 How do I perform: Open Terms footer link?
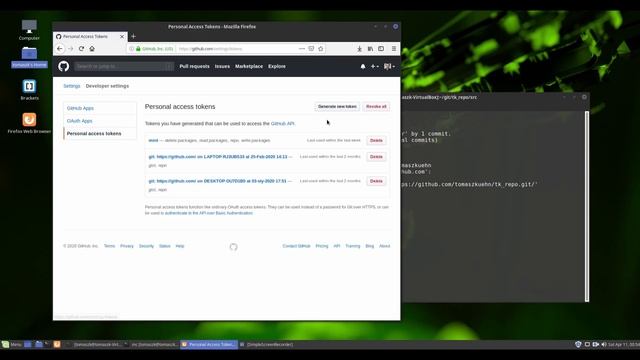pyautogui.click(x=109, y=246)
